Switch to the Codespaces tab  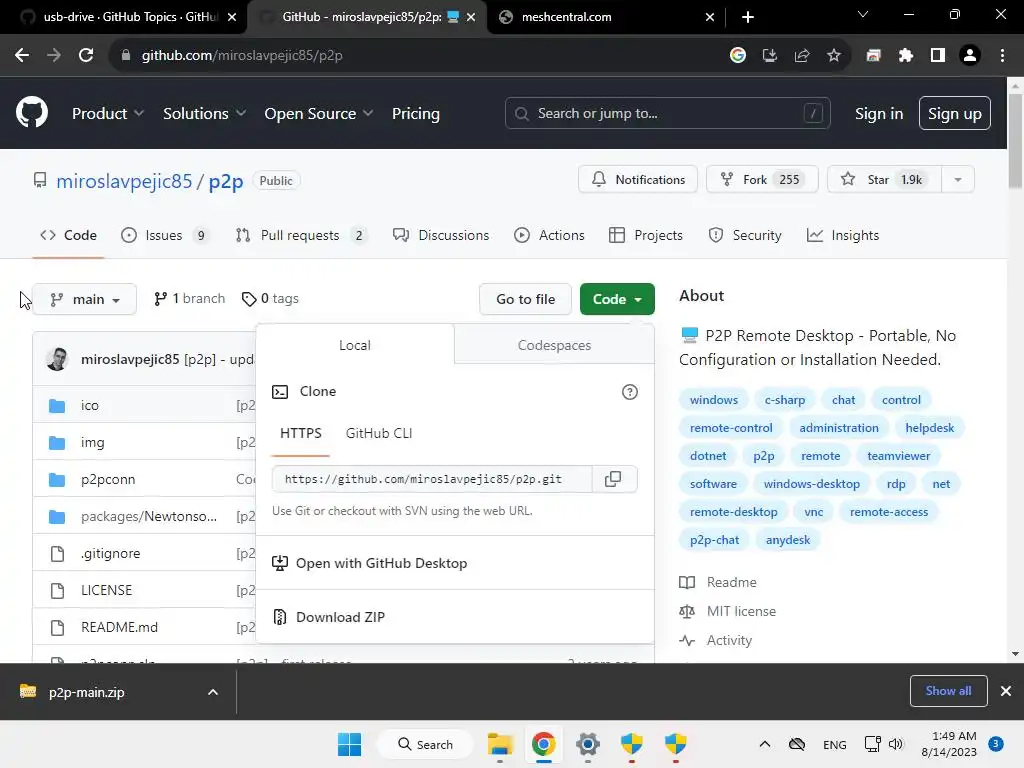(554, 345)
